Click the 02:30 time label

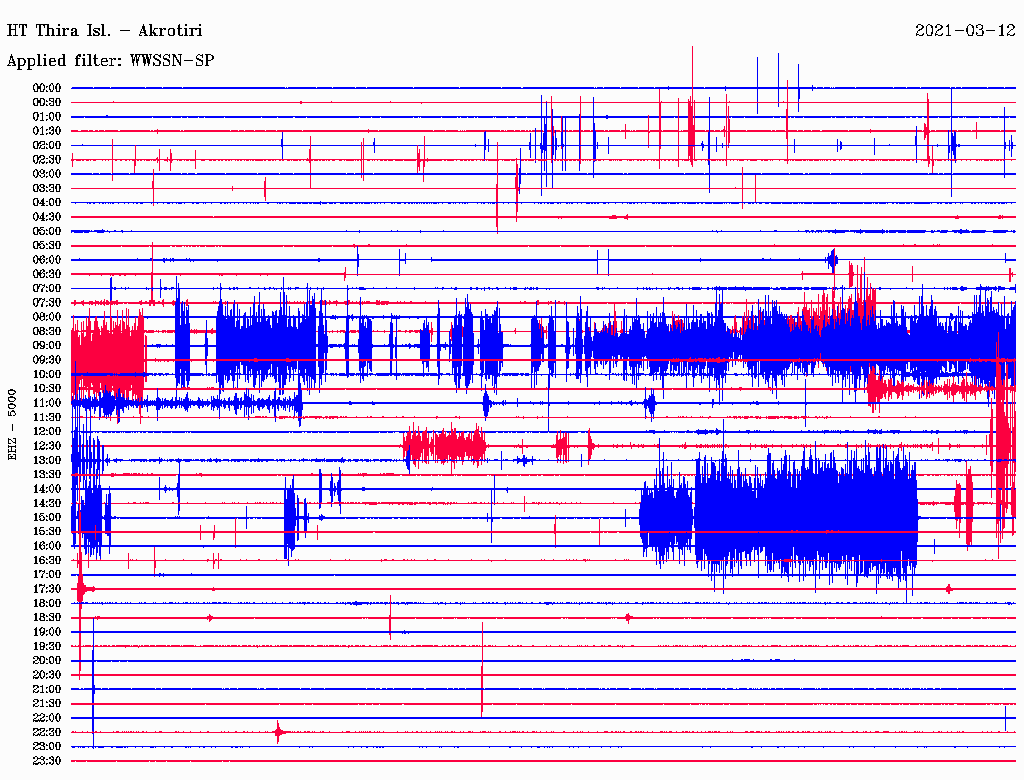coord(47,159)
